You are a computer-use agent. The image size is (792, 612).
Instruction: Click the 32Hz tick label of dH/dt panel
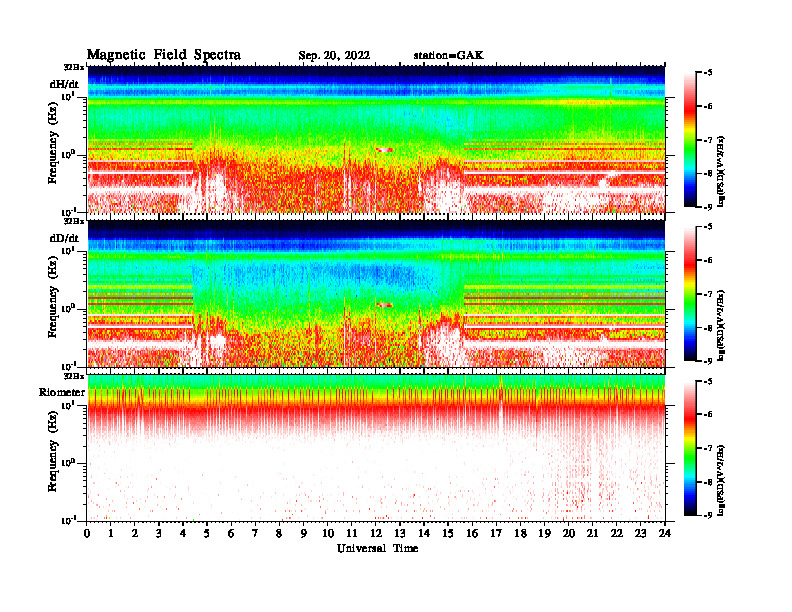pos(74,67)
